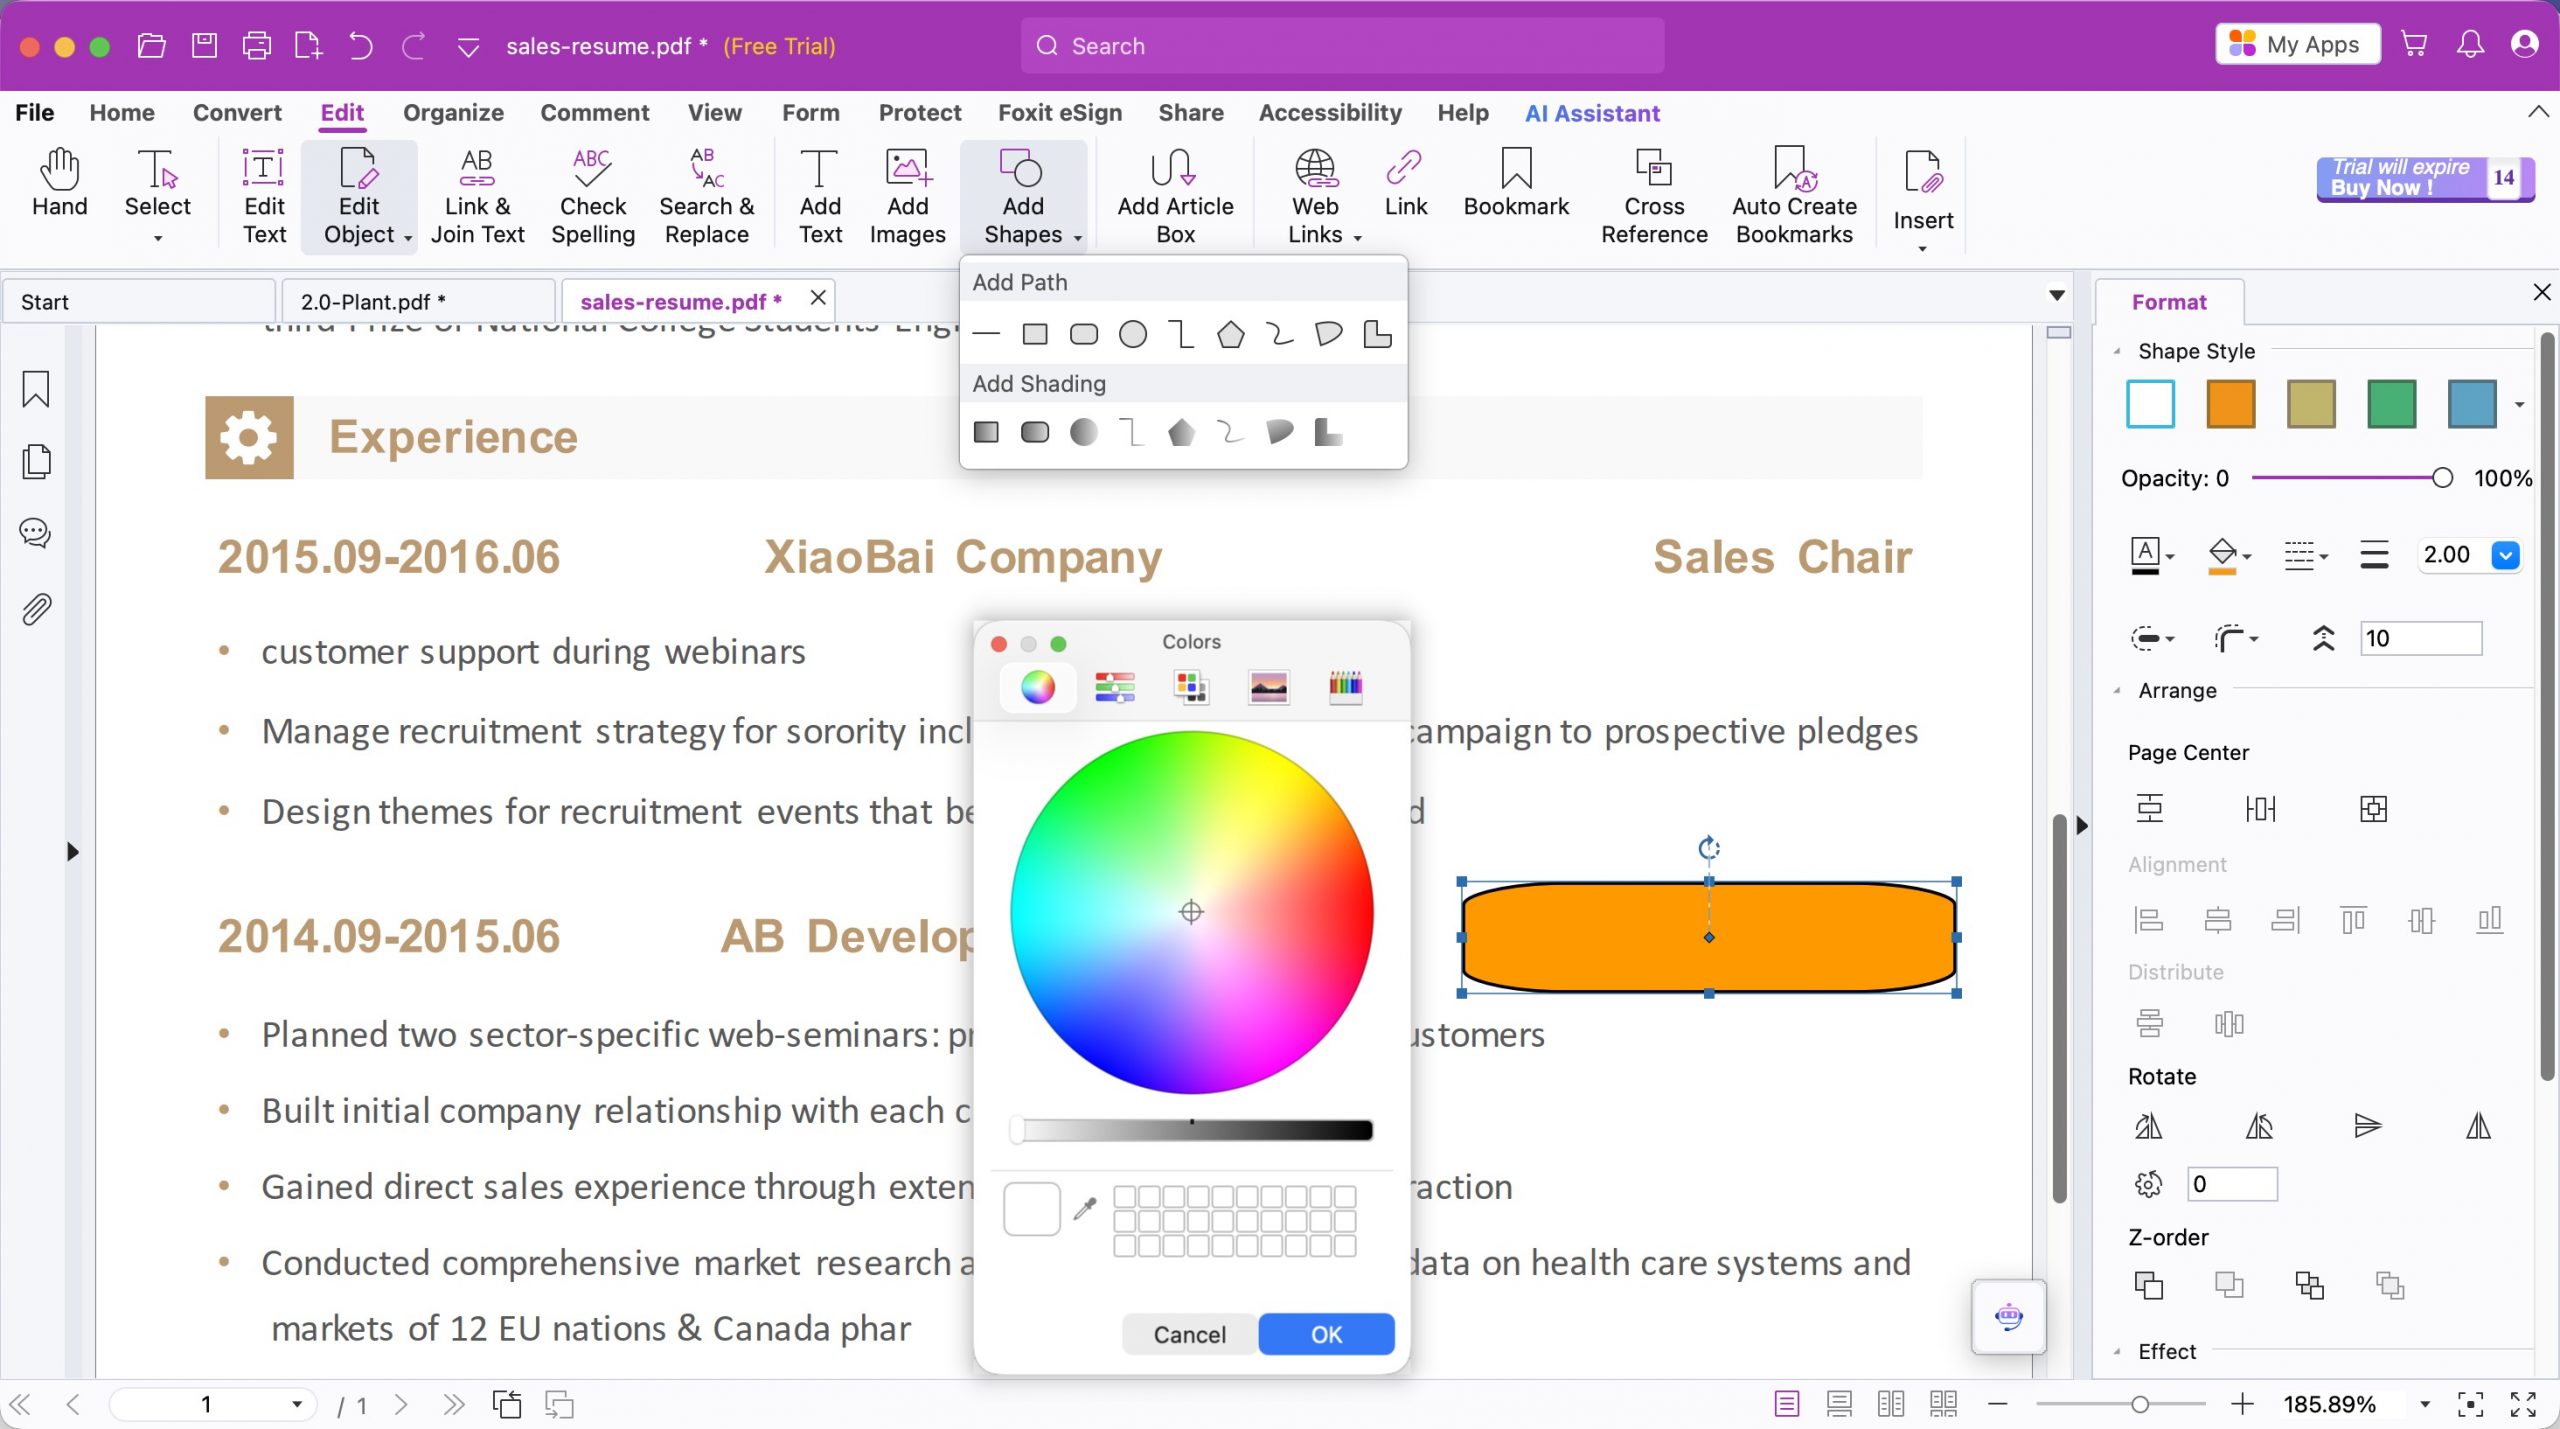Confirm color with OK button
Image resolution: width=2560 pixels, height=1429 pixels.
[x=1326, y=1334]
